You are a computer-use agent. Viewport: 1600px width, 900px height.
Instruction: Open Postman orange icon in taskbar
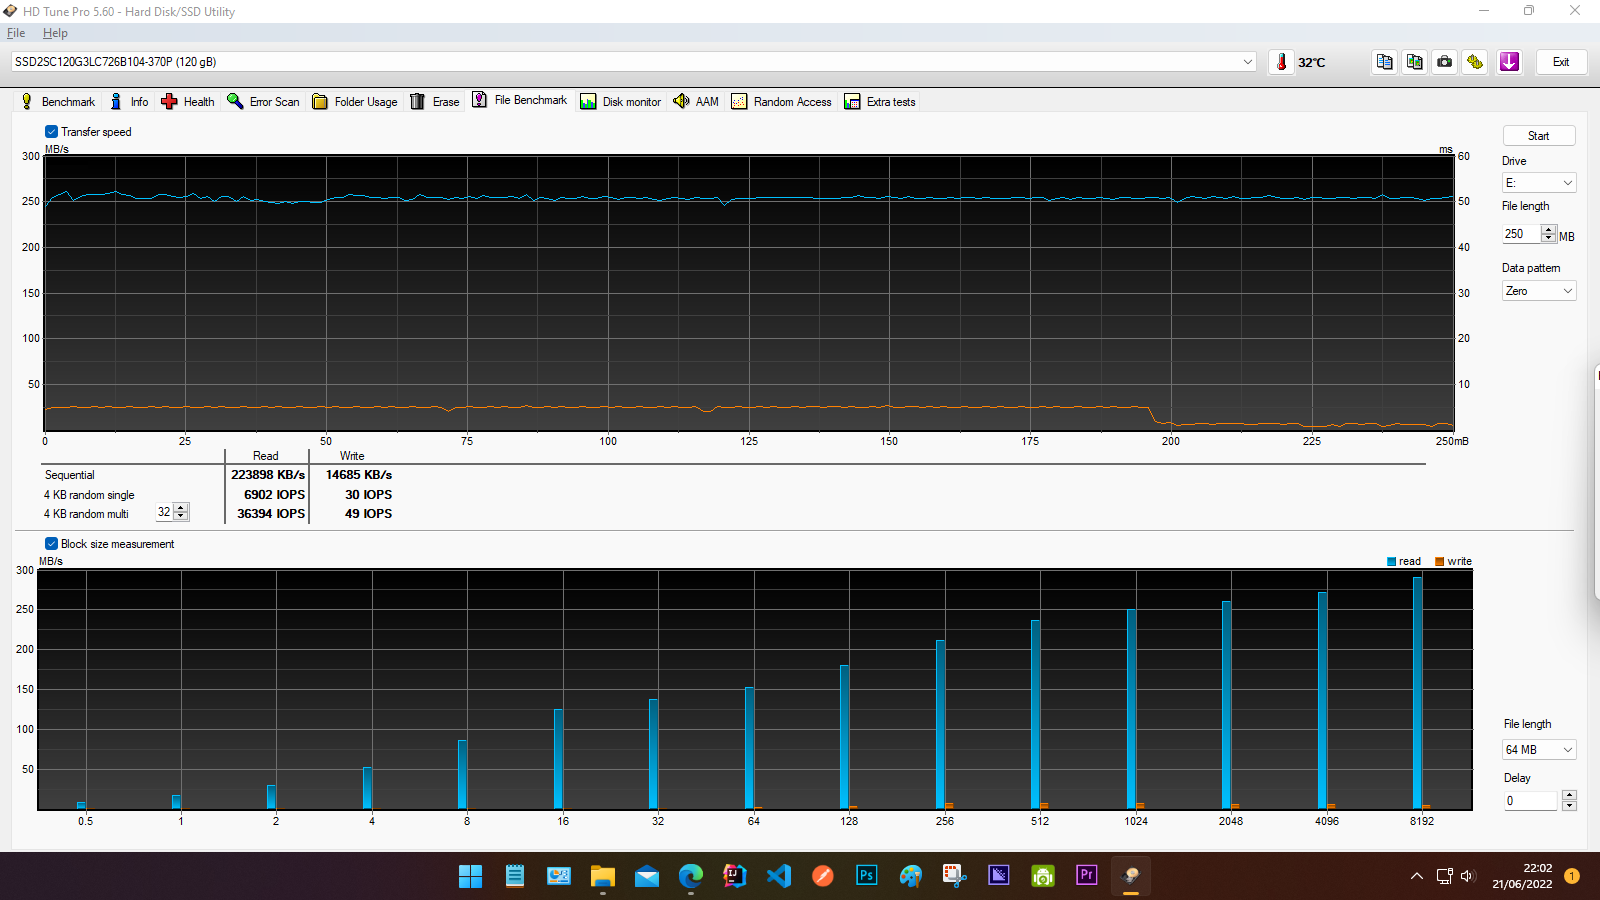click(x=823, y=876)
